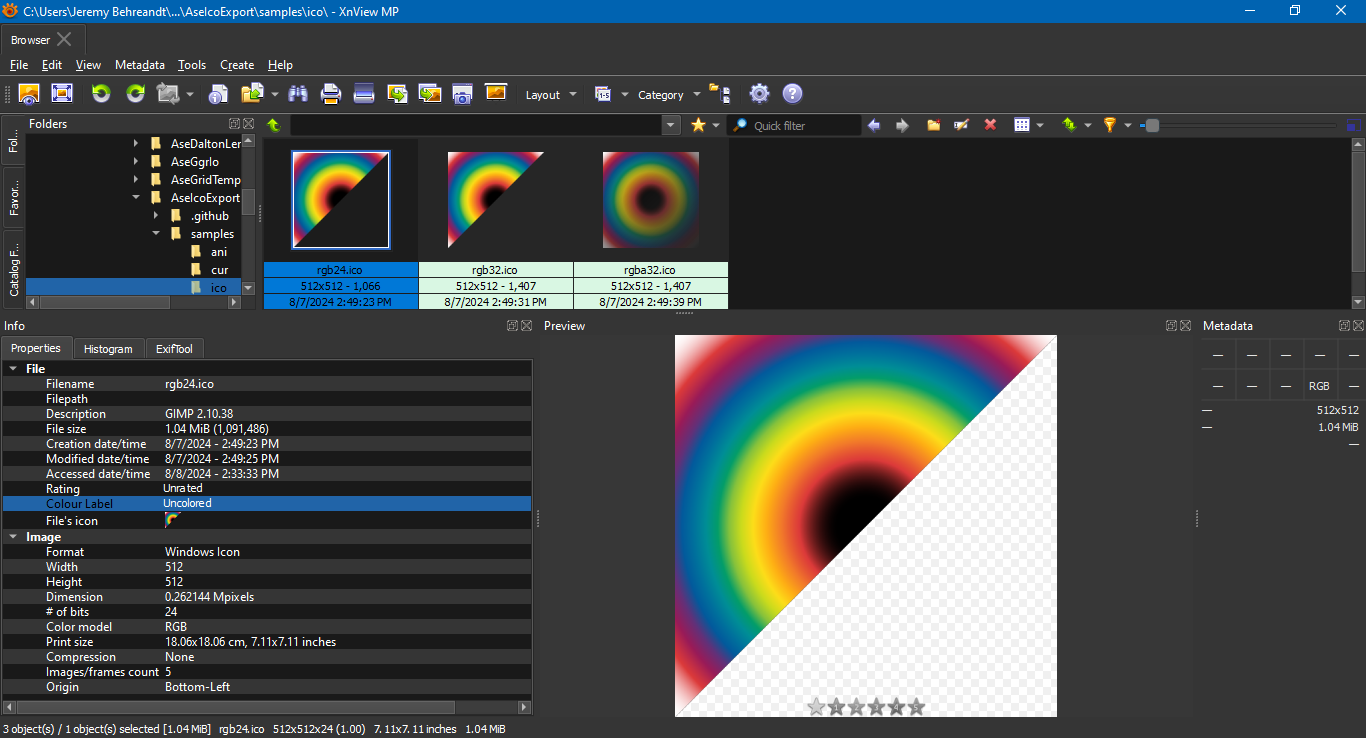Screen dimensions: 1366x738
Task: Collapse the File properties section
Action: 13,369
